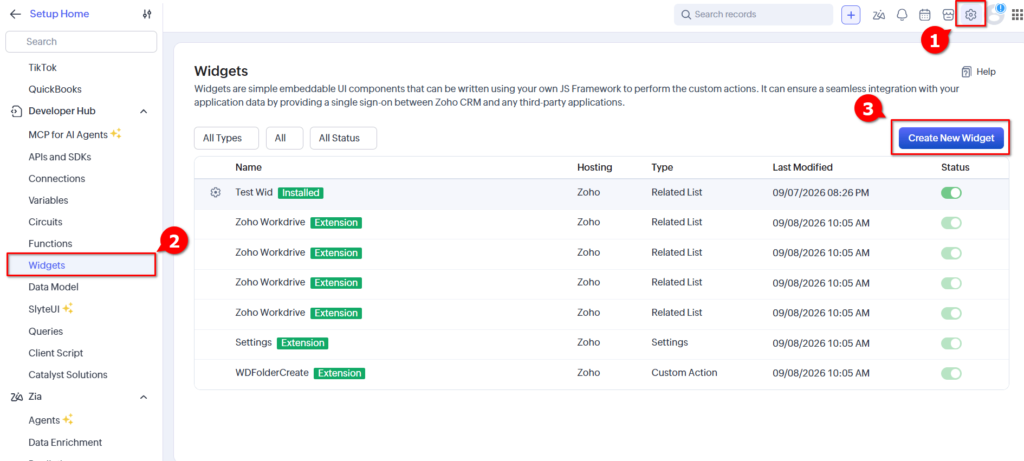Click the Test Wid widget name
Image resolution: width=1024 pixels, height=461 pixels.
point(254,193)
